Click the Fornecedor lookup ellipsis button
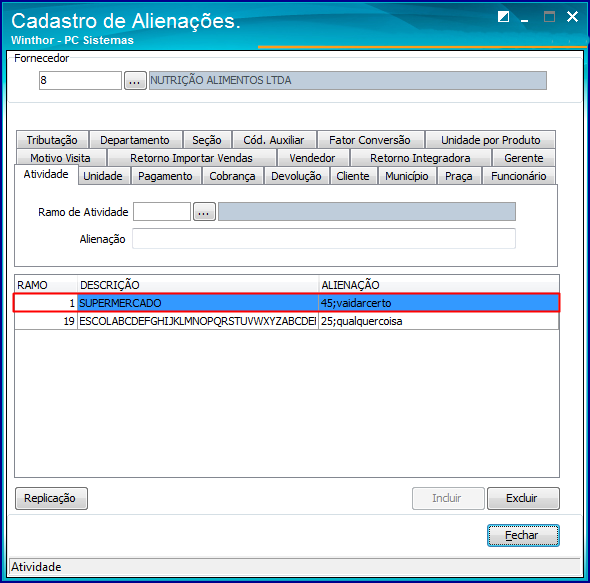Image resolution: width=590 pixels, height=583 pixels. [x=135, y=81]
